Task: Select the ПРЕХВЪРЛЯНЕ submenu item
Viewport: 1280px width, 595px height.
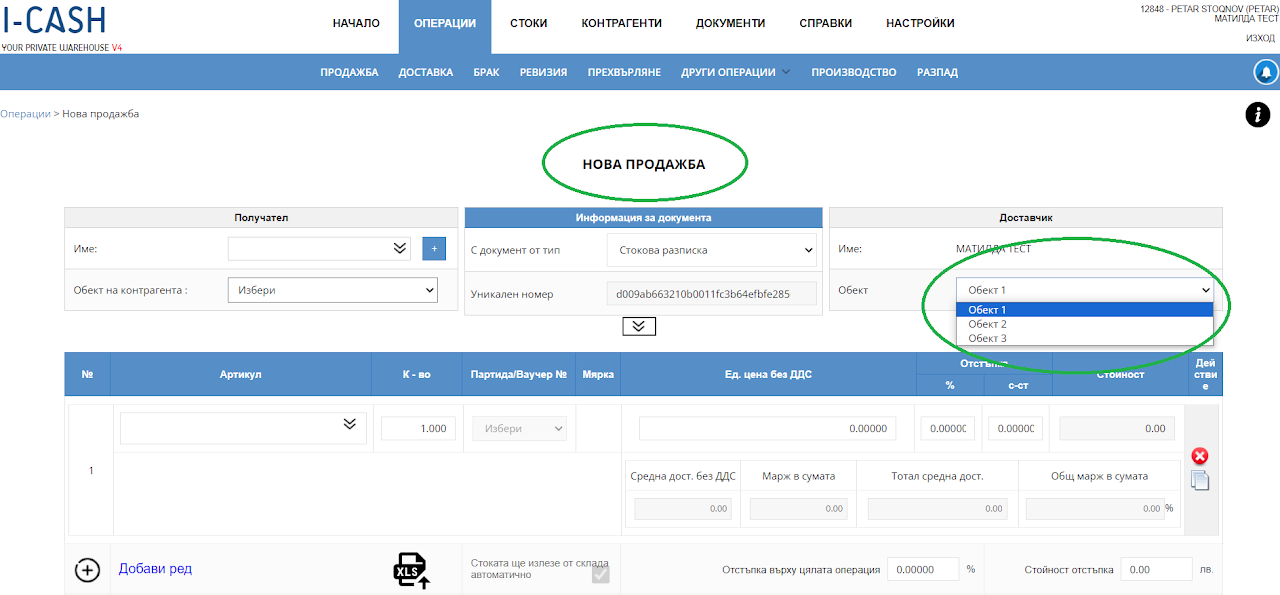Action: pos(624,72)
